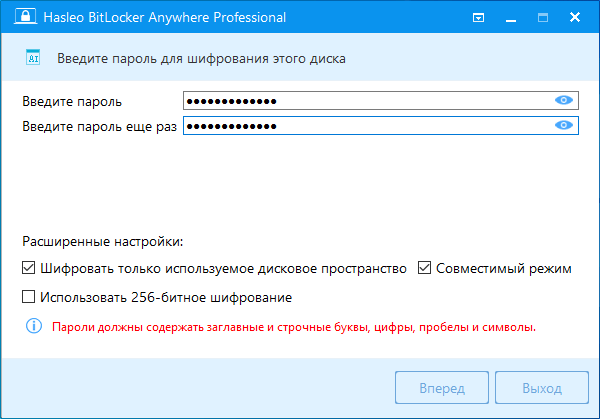Screen dimensions: 600x419
Task: Click the red password requirements warning text
Action: coord(294,327)
